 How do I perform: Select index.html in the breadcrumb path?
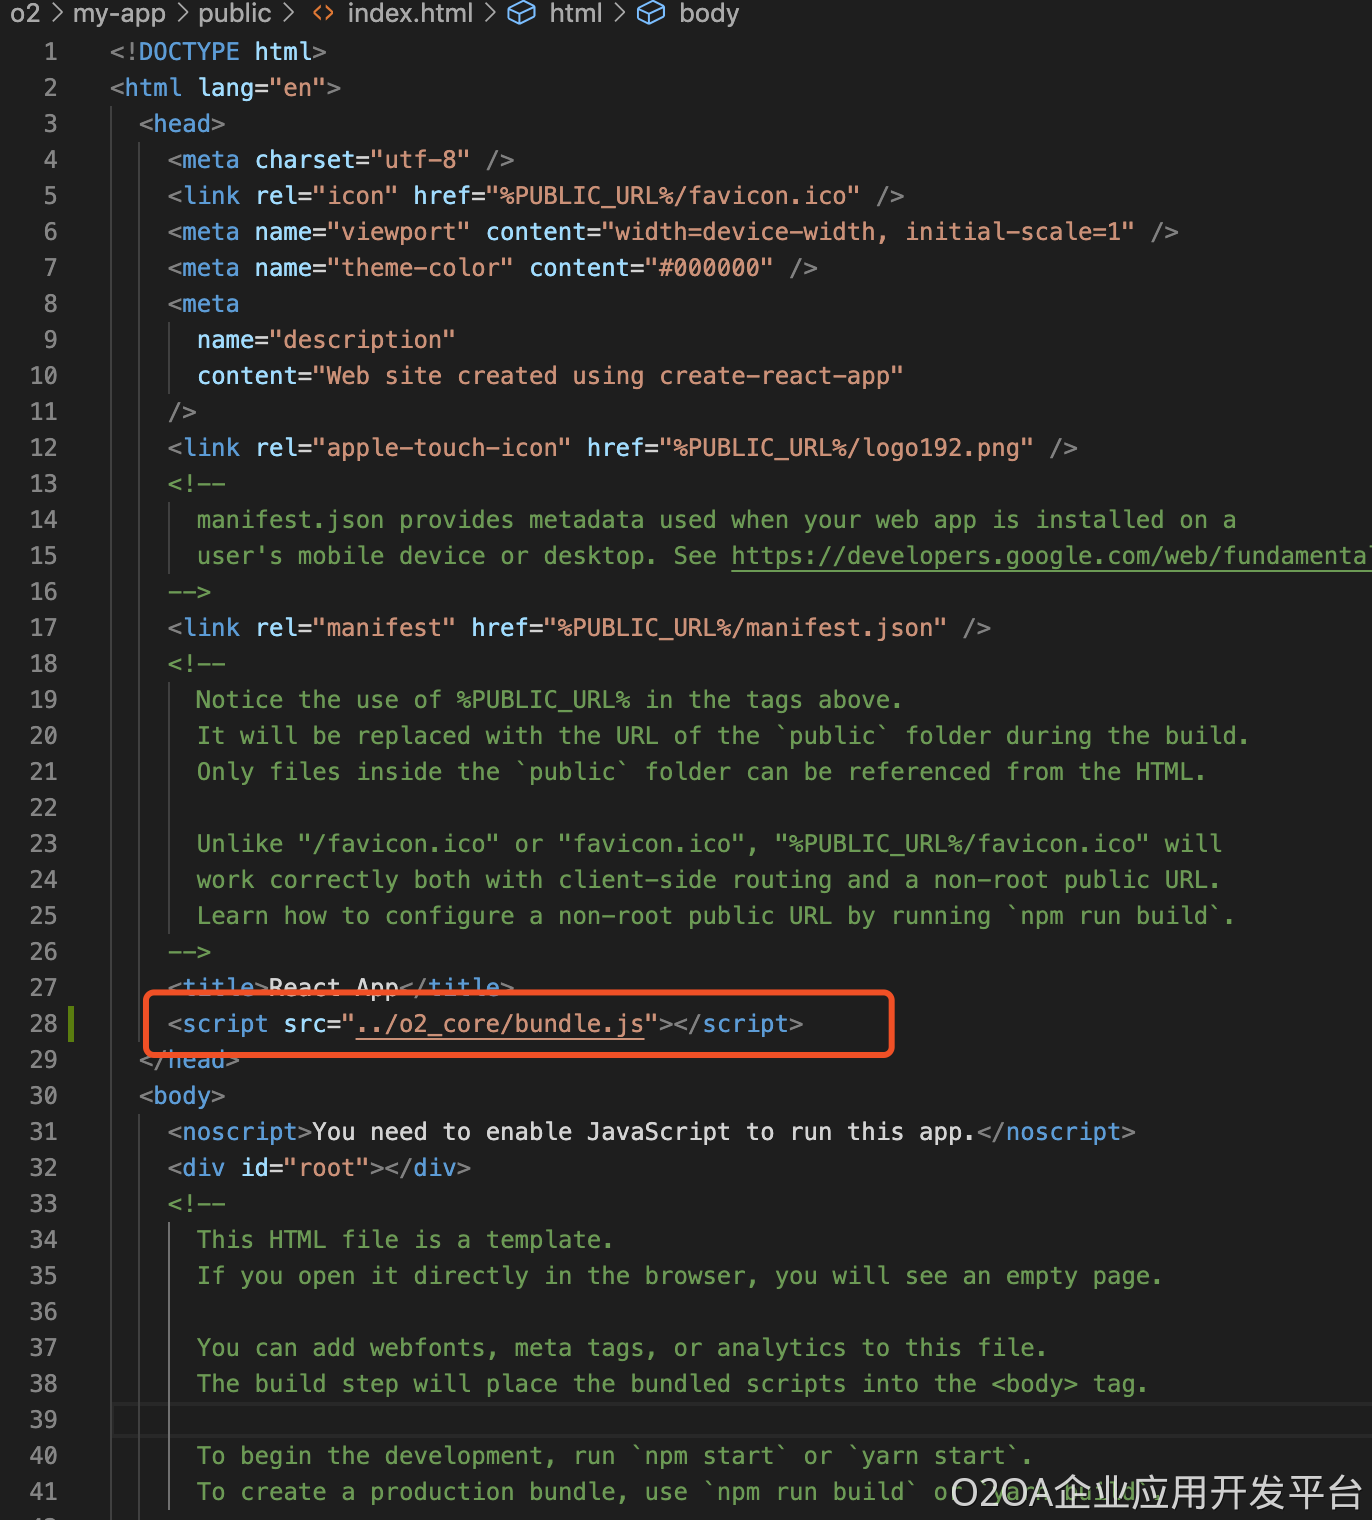coord(410,13)
